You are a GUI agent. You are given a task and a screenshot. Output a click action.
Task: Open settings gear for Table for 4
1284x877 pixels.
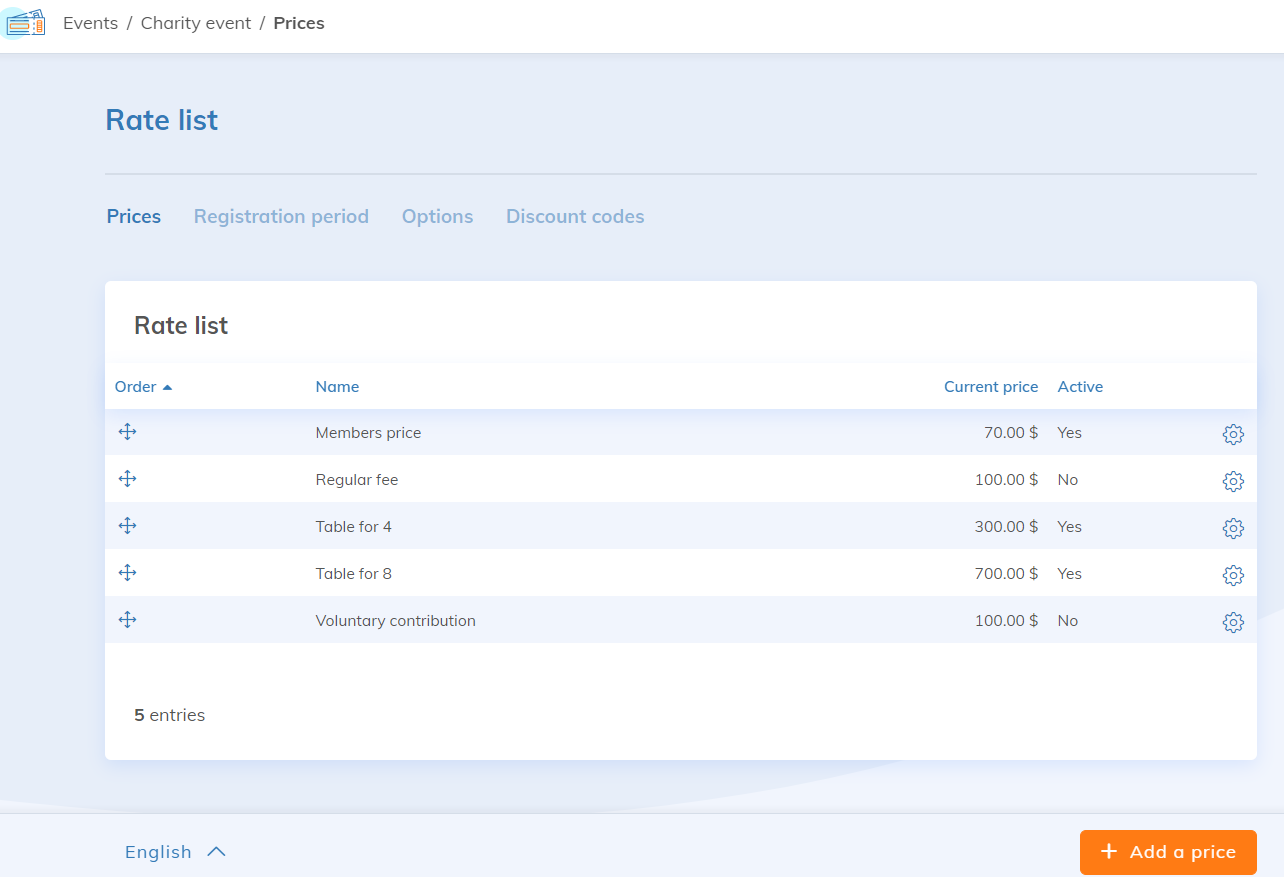click(x=1233, y=528)
